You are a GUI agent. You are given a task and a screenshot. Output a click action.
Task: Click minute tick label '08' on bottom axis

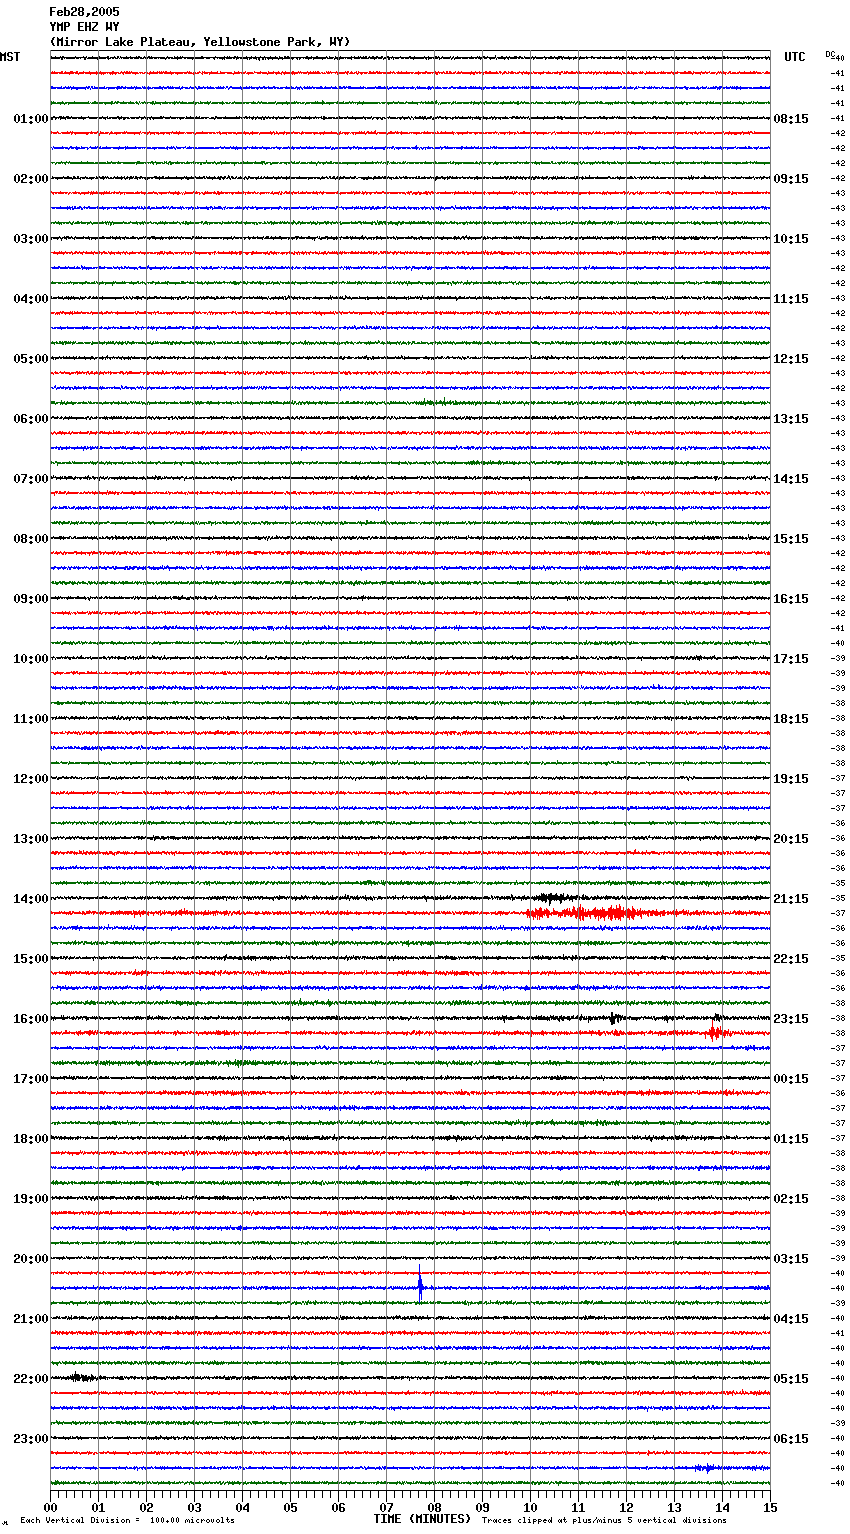point(434,1508)
